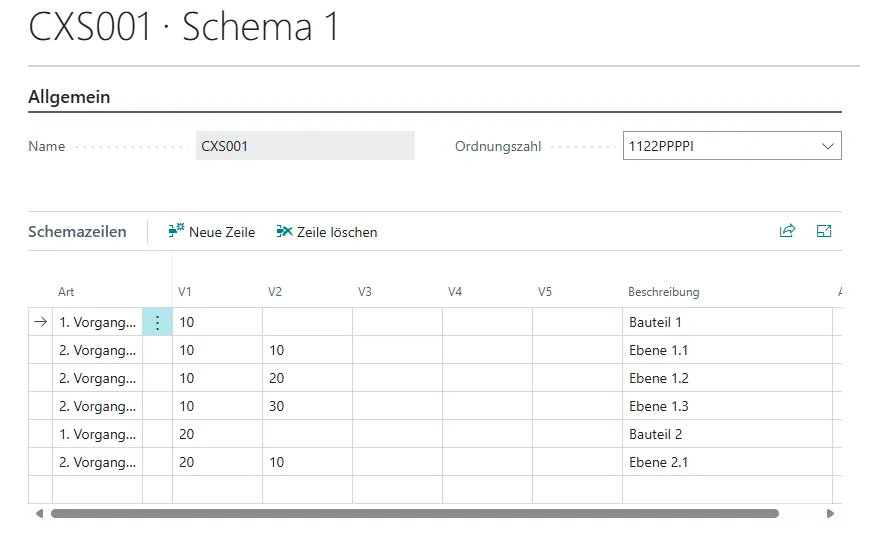Click the row selector arrow for Bauteil 1
Screen dimensions: 872x552
coord(40,322)
